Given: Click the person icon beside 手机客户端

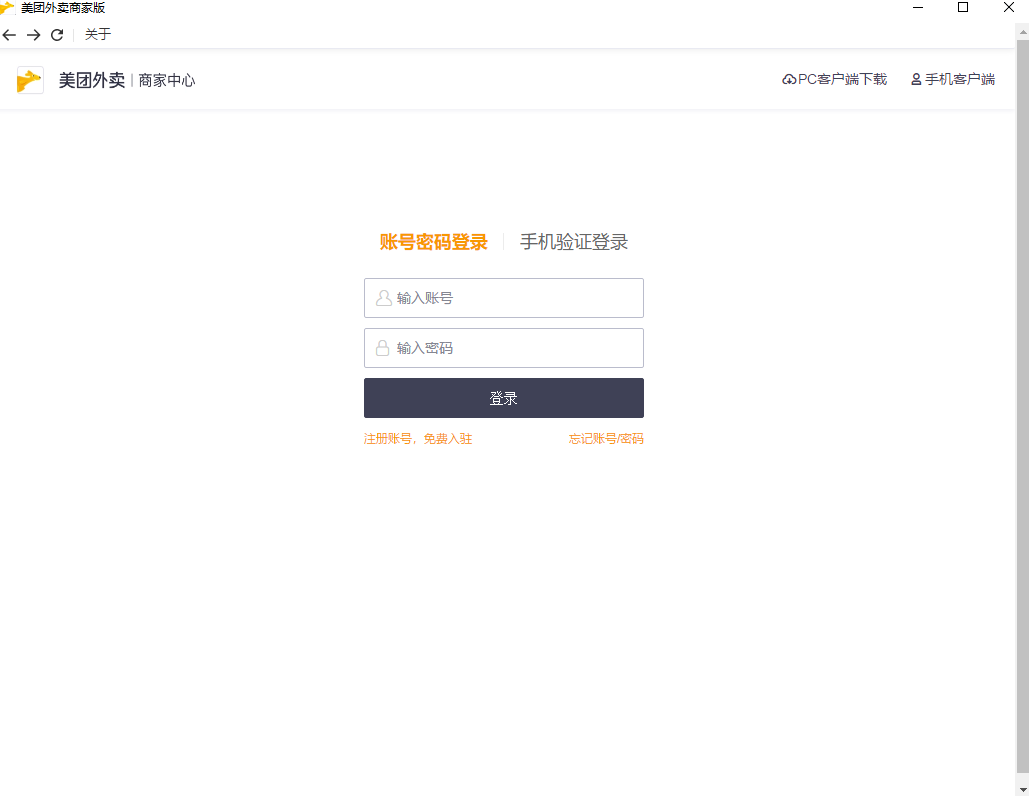Looking at the screenshot, I should [x=916, y=79].
